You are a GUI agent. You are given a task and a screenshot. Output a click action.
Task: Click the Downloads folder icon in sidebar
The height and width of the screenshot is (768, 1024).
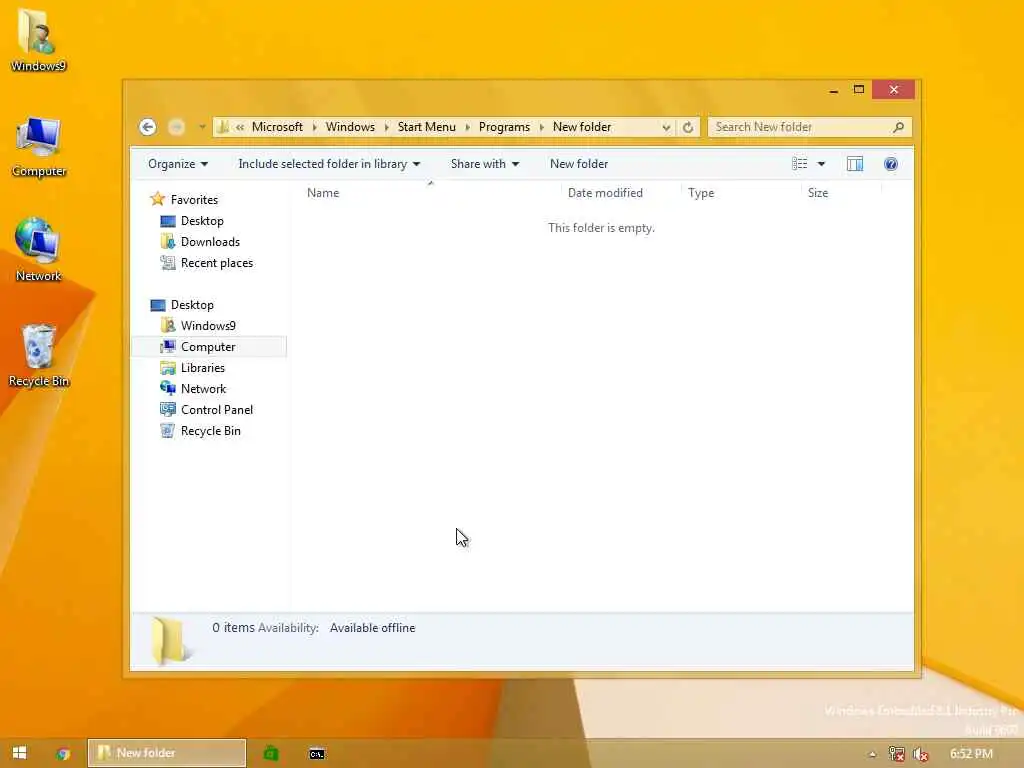click(x=168, y=242)
